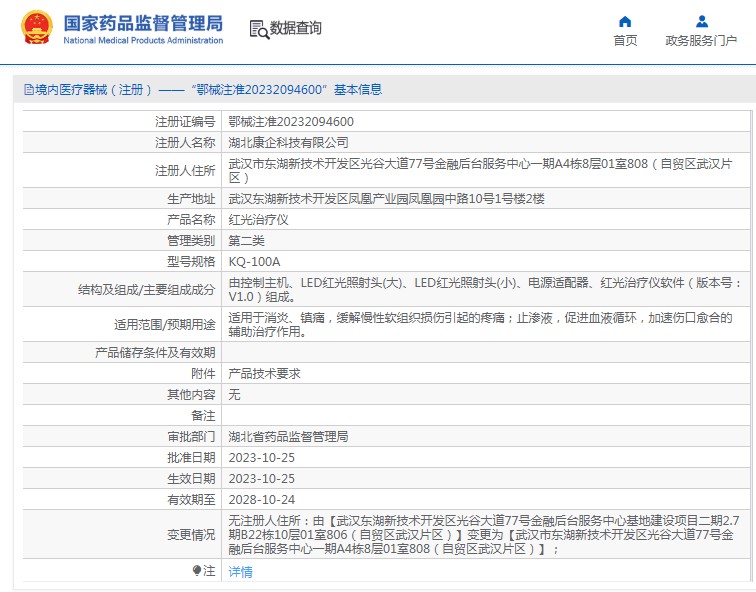
Task: Open the 详情 details link
Action: coord(240,572)
